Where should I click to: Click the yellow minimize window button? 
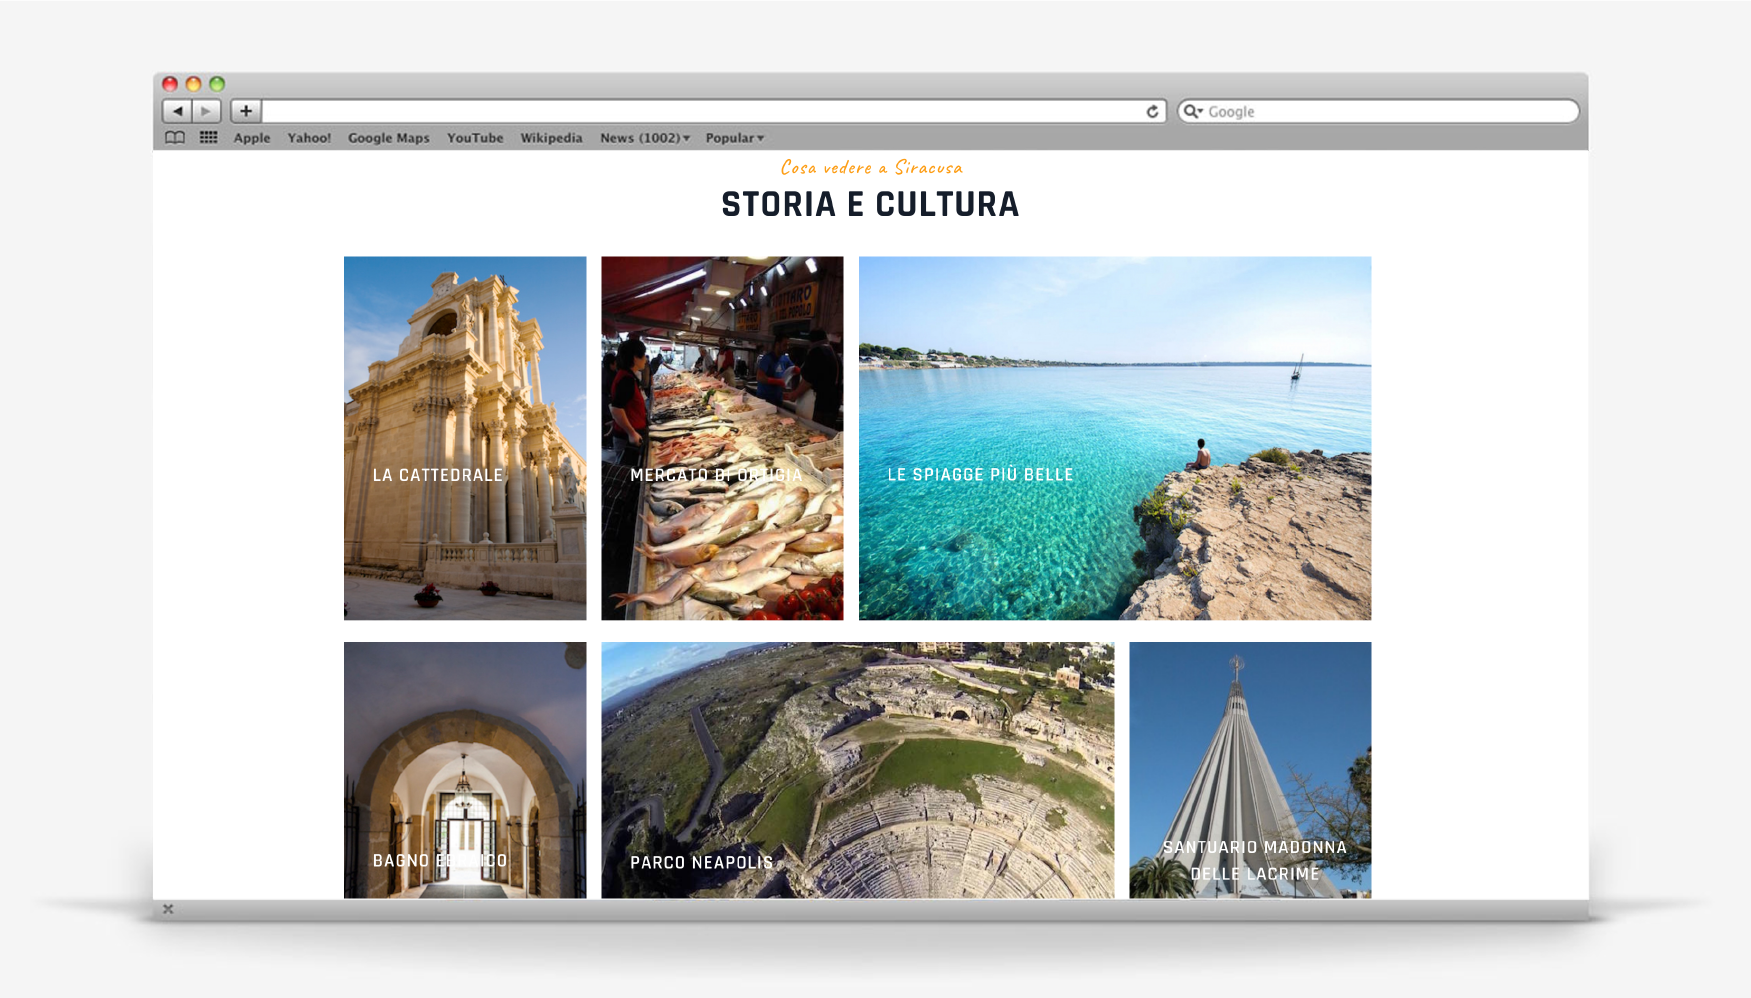pos(193,84)
